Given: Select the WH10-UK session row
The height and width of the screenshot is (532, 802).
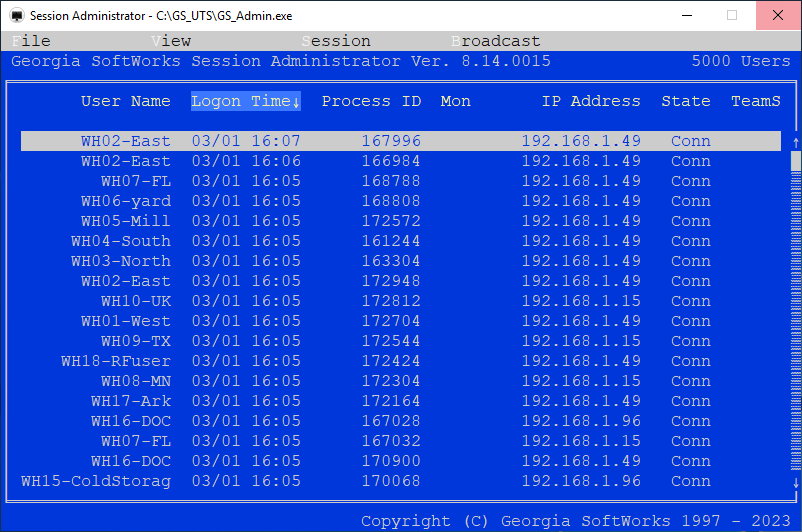Looking at the screenshot, I should pyautogui.click(x=401, y=301).
